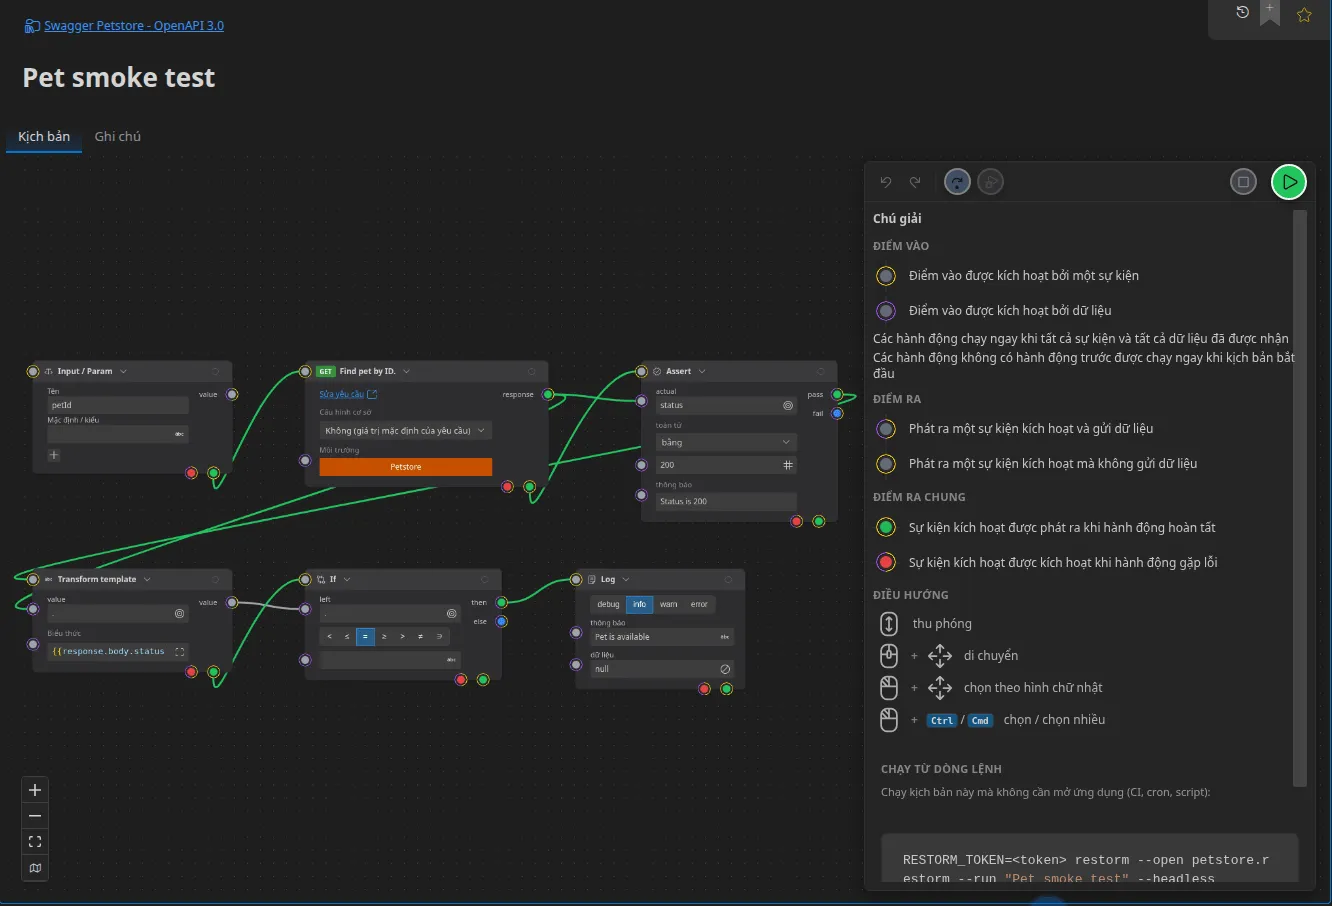Select the greater-or-equal operator in If node

click(384, 636)
